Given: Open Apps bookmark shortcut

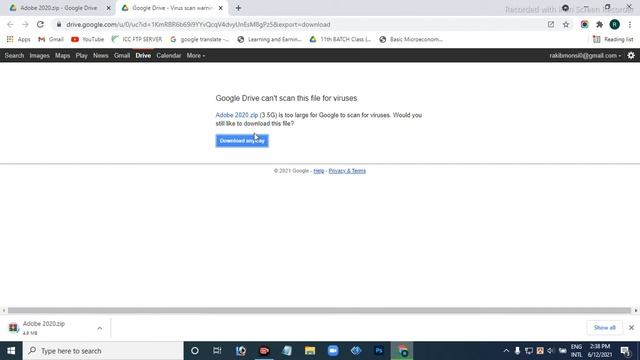Looking at the screenshot, I should [x=18, y=39].
